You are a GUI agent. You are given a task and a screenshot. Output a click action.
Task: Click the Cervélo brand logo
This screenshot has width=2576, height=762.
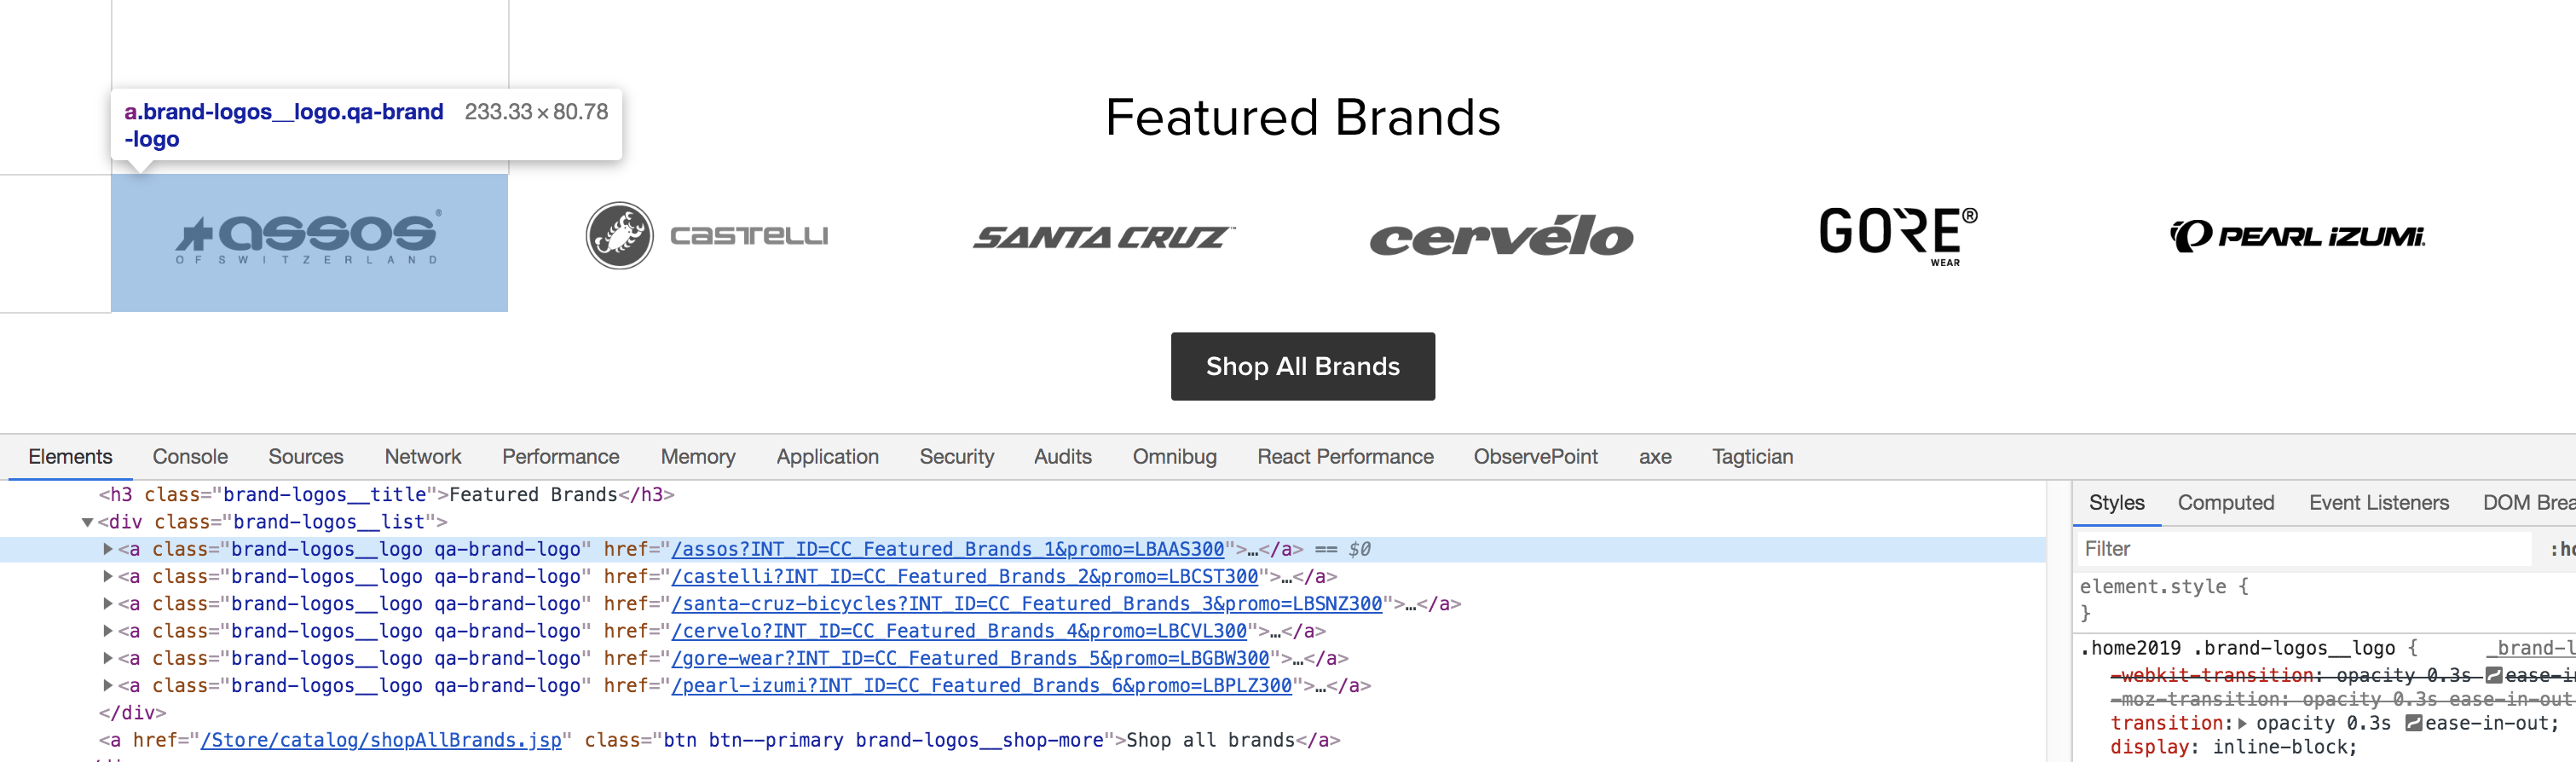[x=1501, y=237]
